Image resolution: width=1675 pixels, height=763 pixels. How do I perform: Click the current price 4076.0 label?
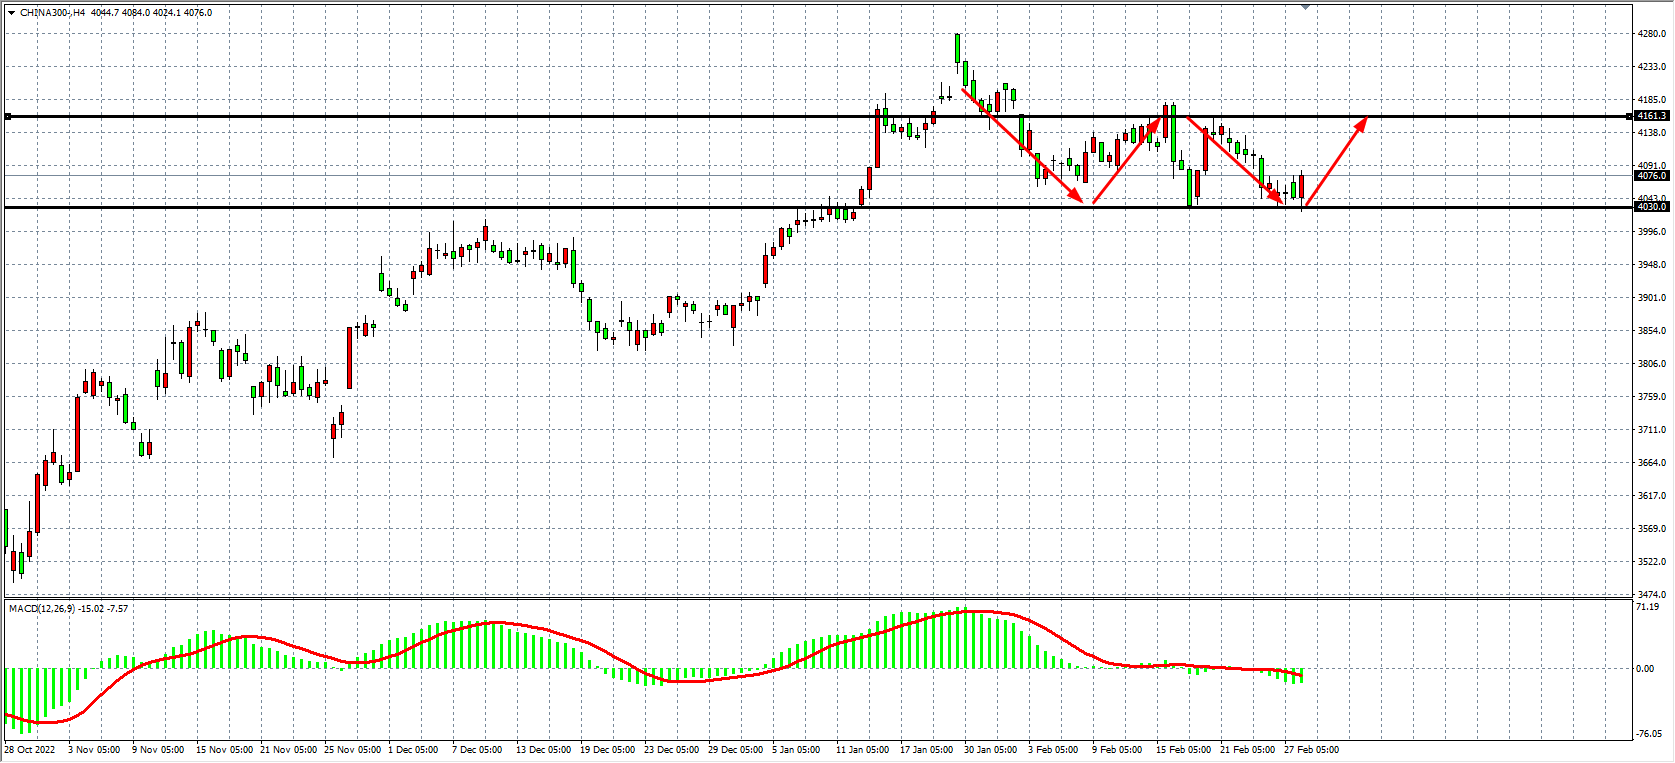[x=1651, y=176]
